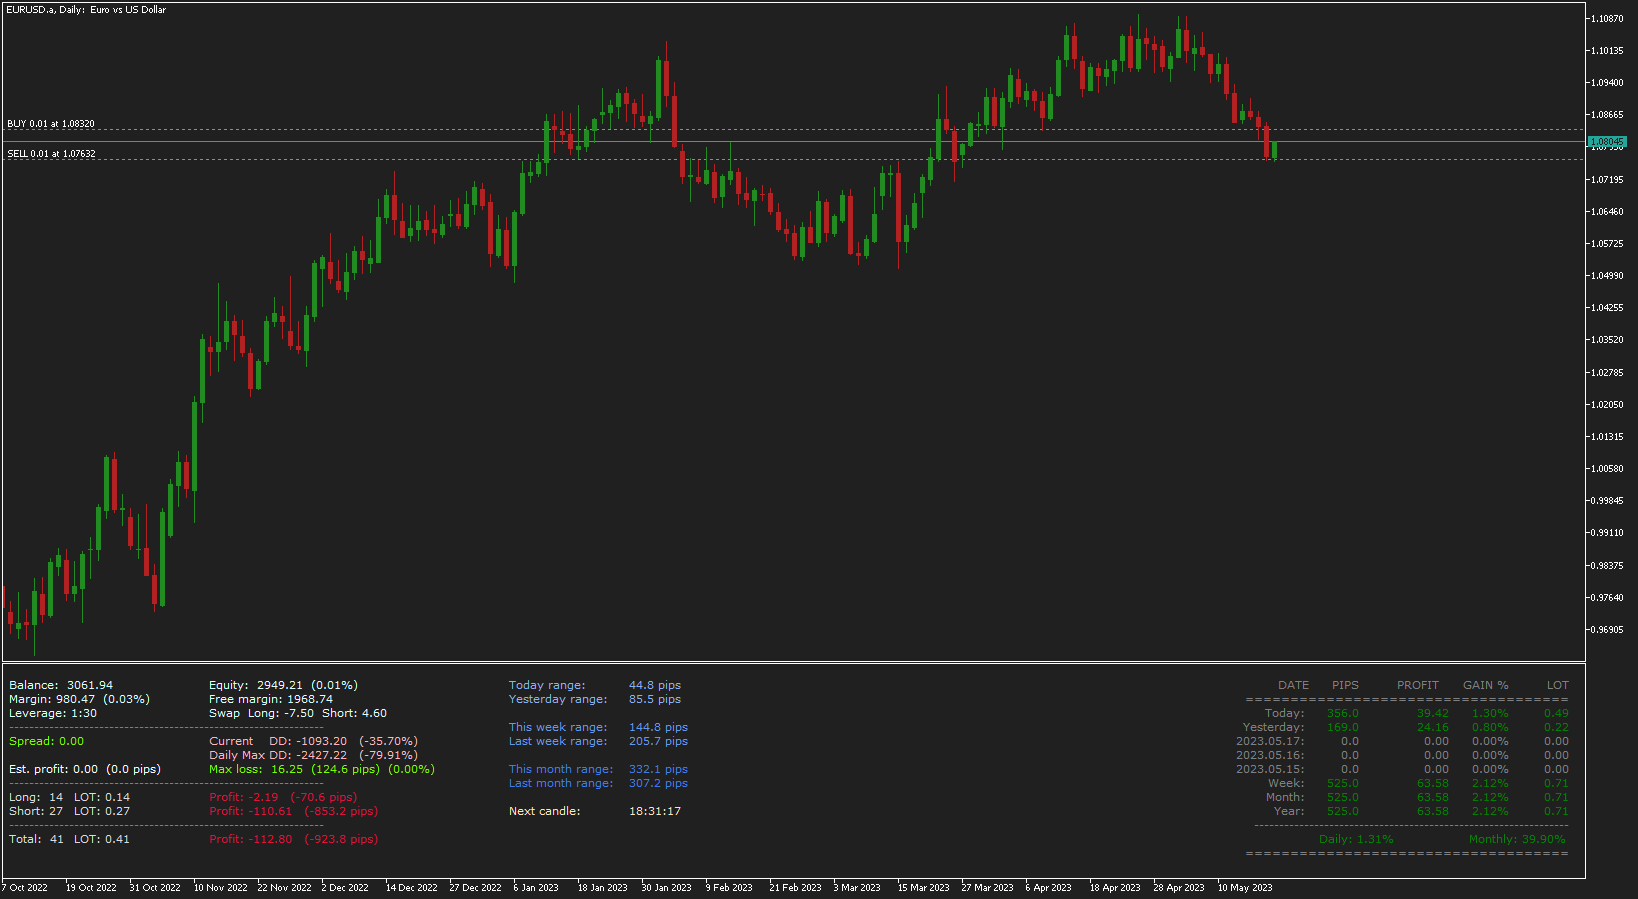Click the 0.96905 price axis label

pos(1607,630)
